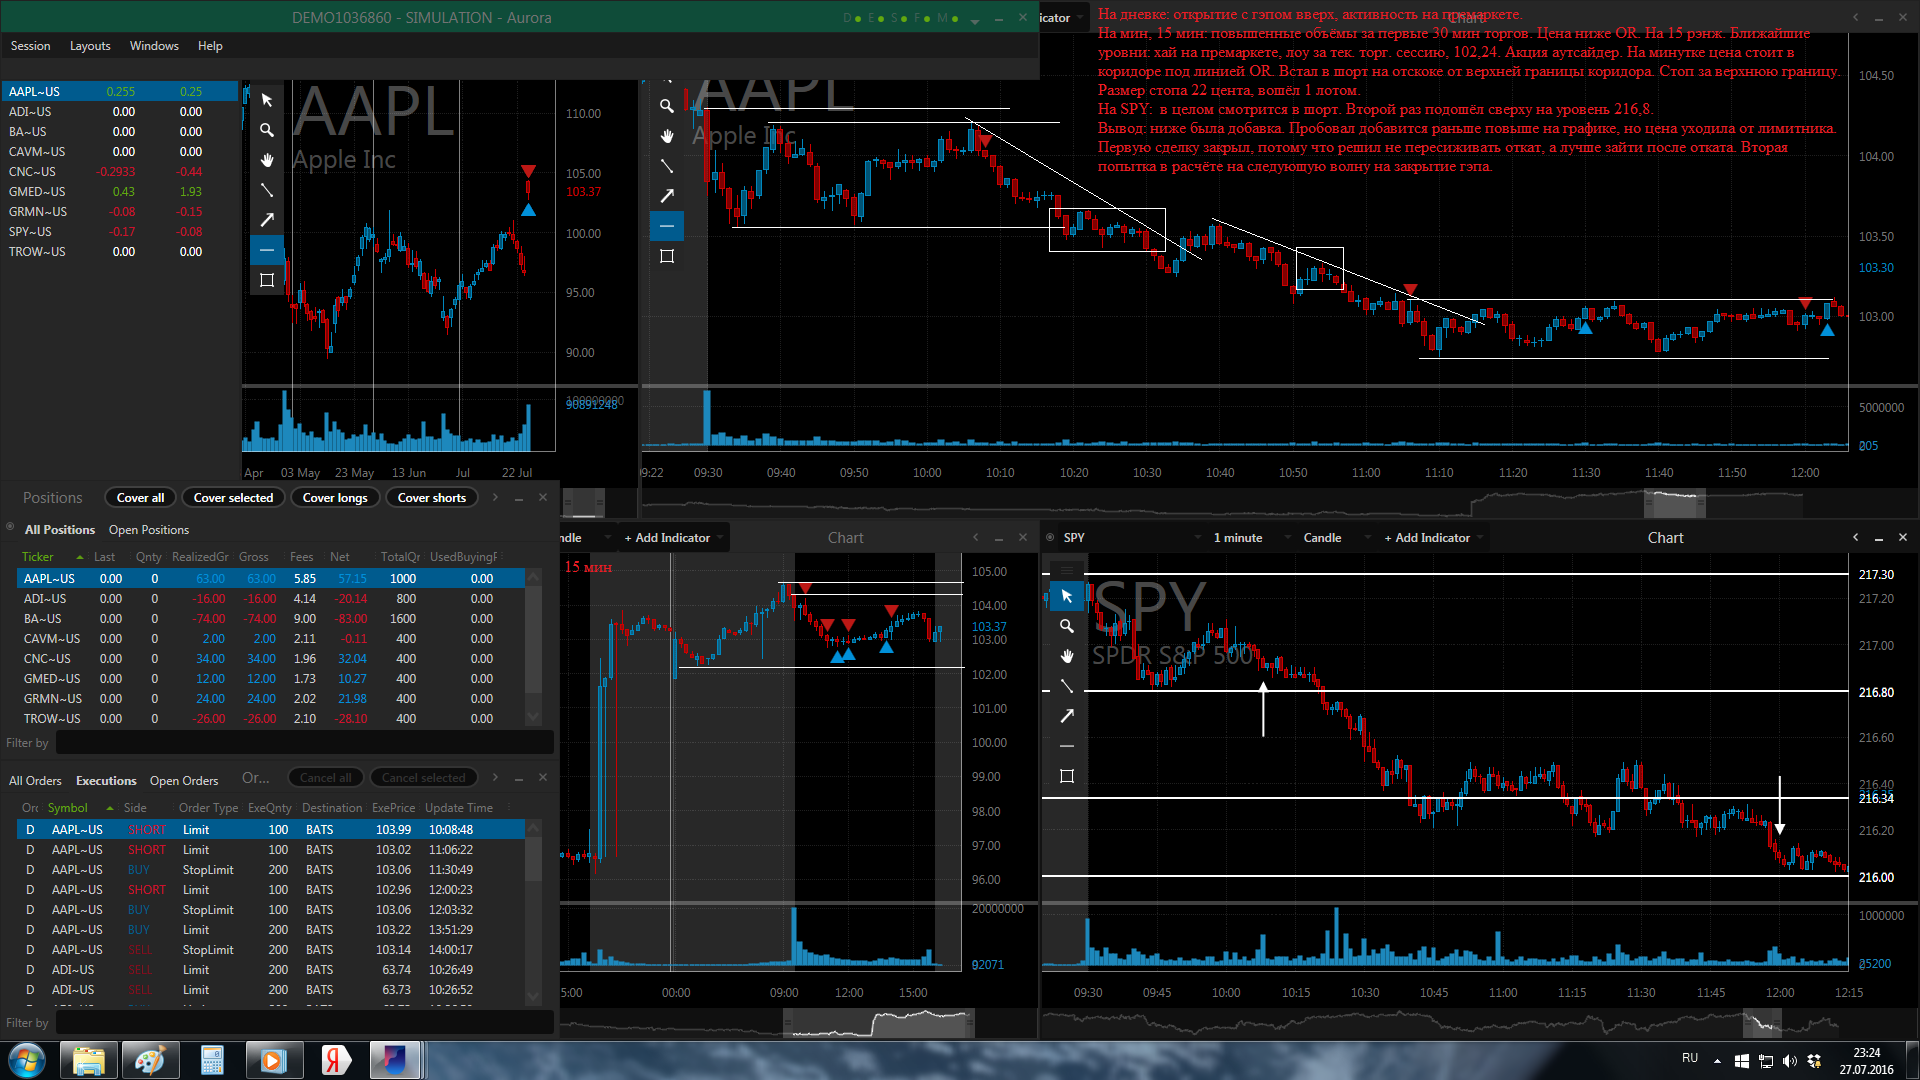1920x1080 pixels.
Task: Switch to the Open Positions tab
Action: click(149, 530)
